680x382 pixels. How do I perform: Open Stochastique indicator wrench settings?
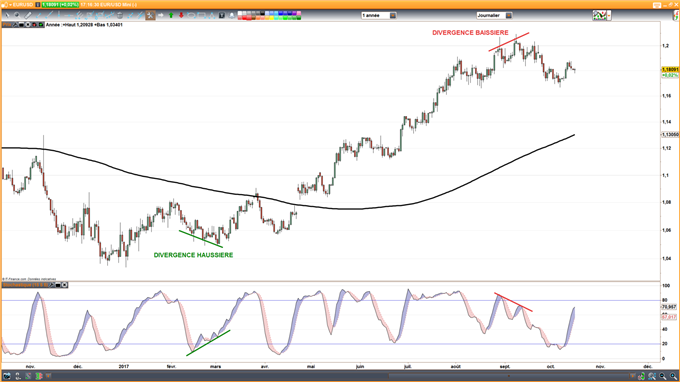click(52, 285)
